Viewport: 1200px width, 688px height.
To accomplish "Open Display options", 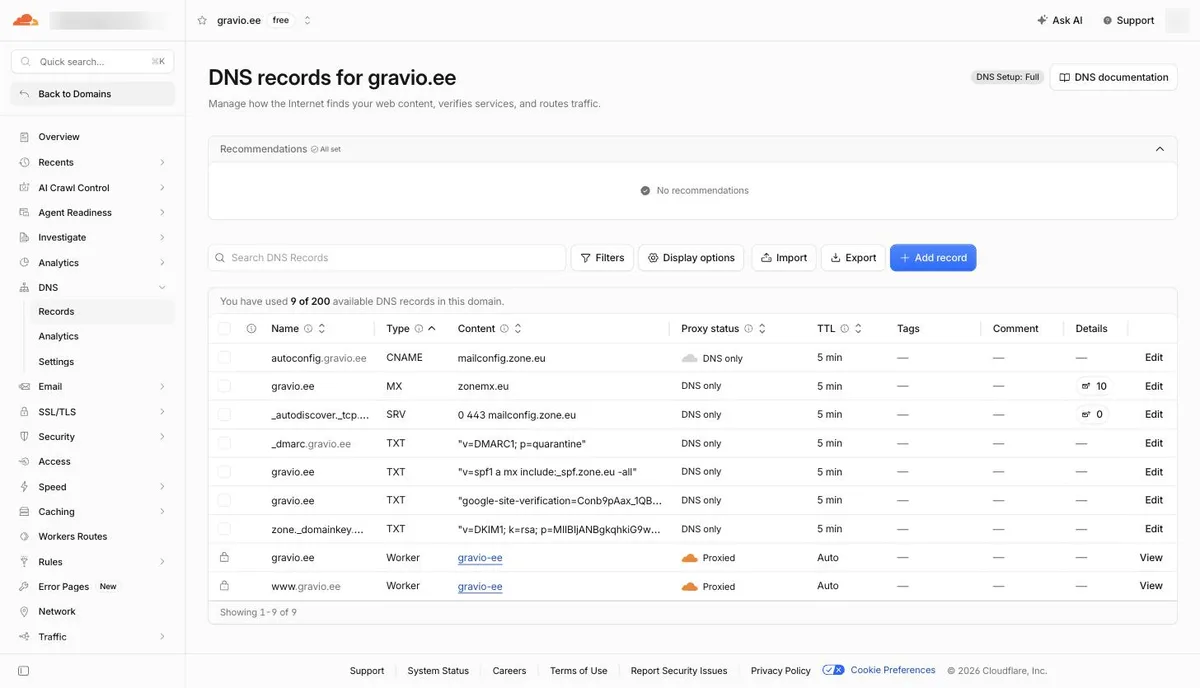I will click(691, 257).
